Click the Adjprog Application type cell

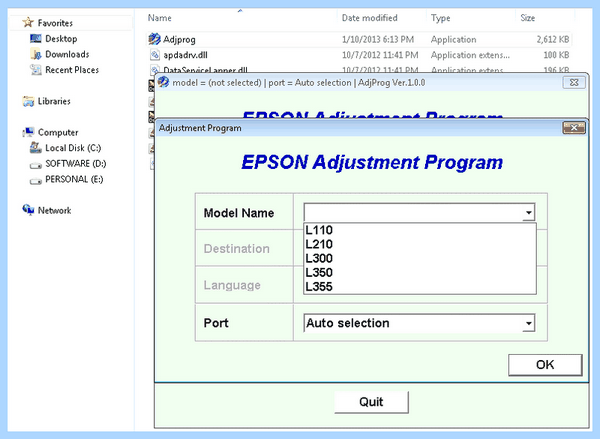click(x=453, y=39)
